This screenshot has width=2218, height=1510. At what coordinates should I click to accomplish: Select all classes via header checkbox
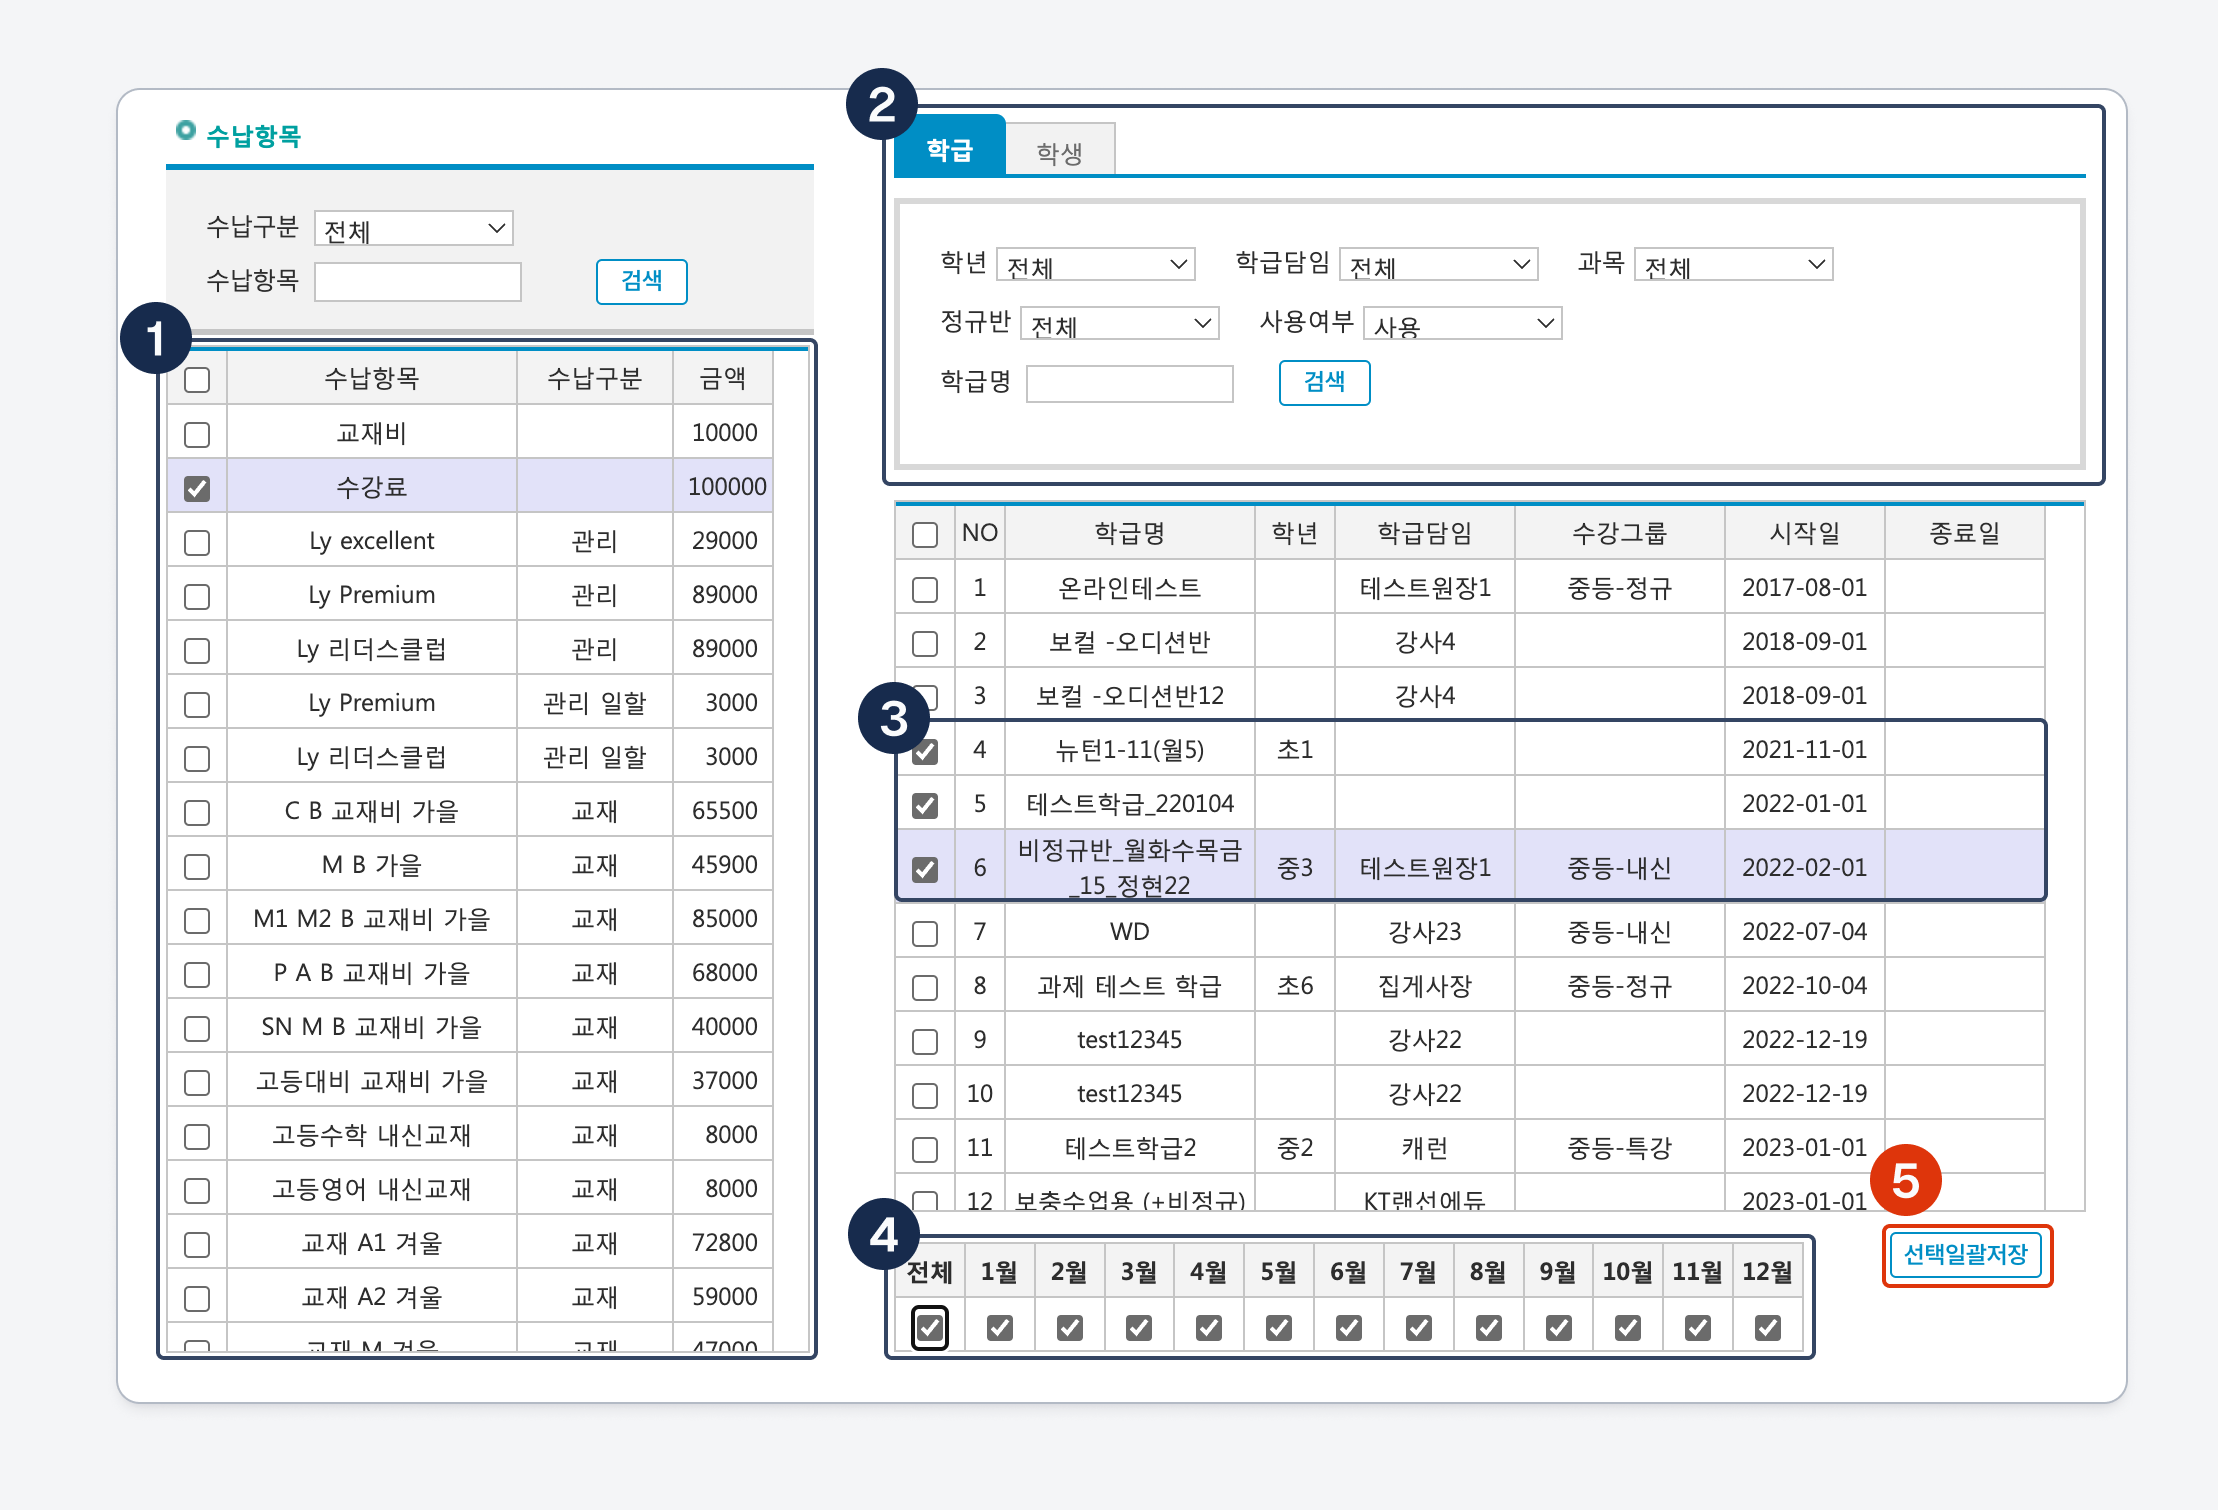[x=925, y=535]
